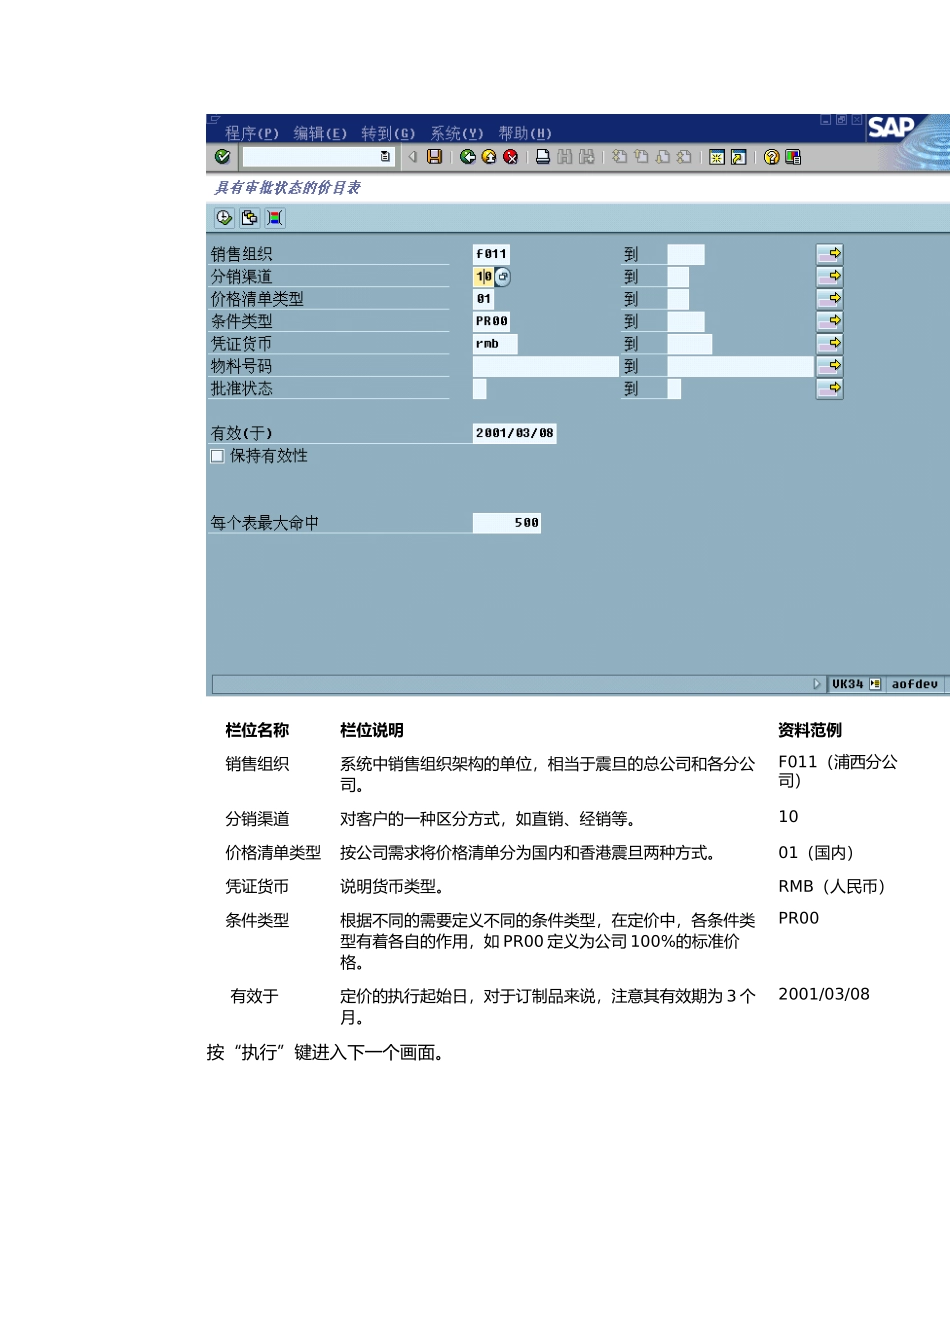The width and height of the screenshot is (950, 1344).
Task: Expand the status bar triangle arrow
Action: [817, 684]
